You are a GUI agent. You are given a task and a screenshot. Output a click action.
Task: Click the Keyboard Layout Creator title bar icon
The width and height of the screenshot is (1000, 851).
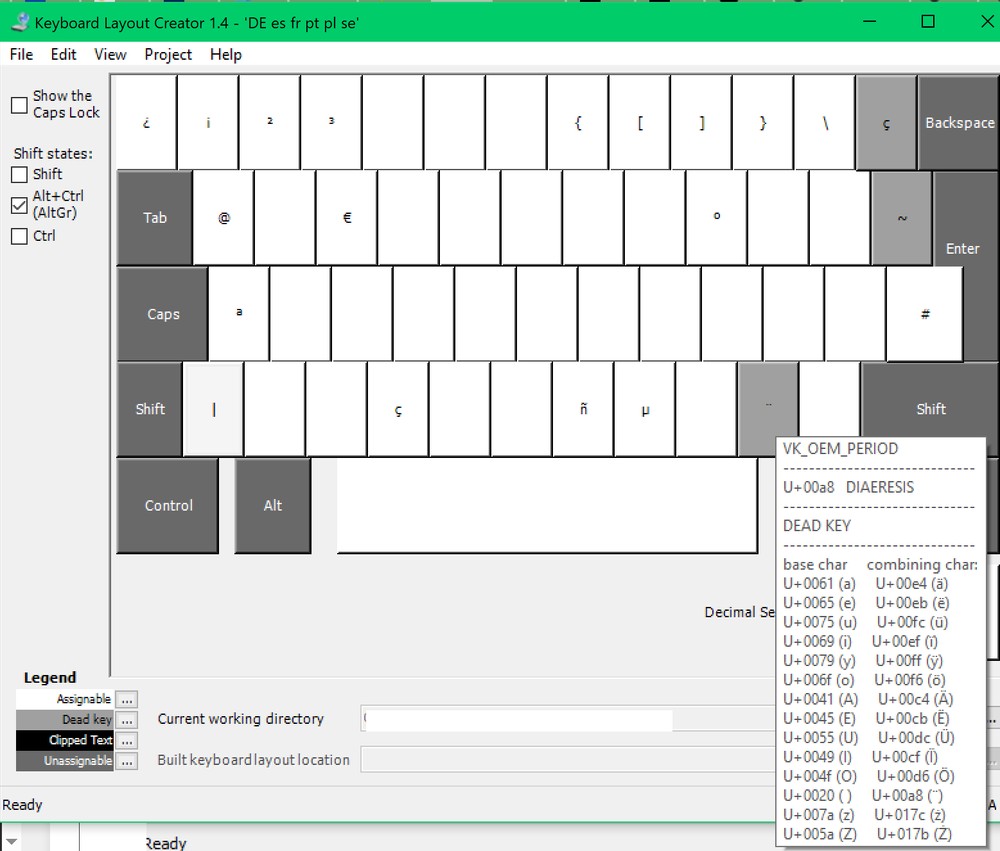coord(19,22)
